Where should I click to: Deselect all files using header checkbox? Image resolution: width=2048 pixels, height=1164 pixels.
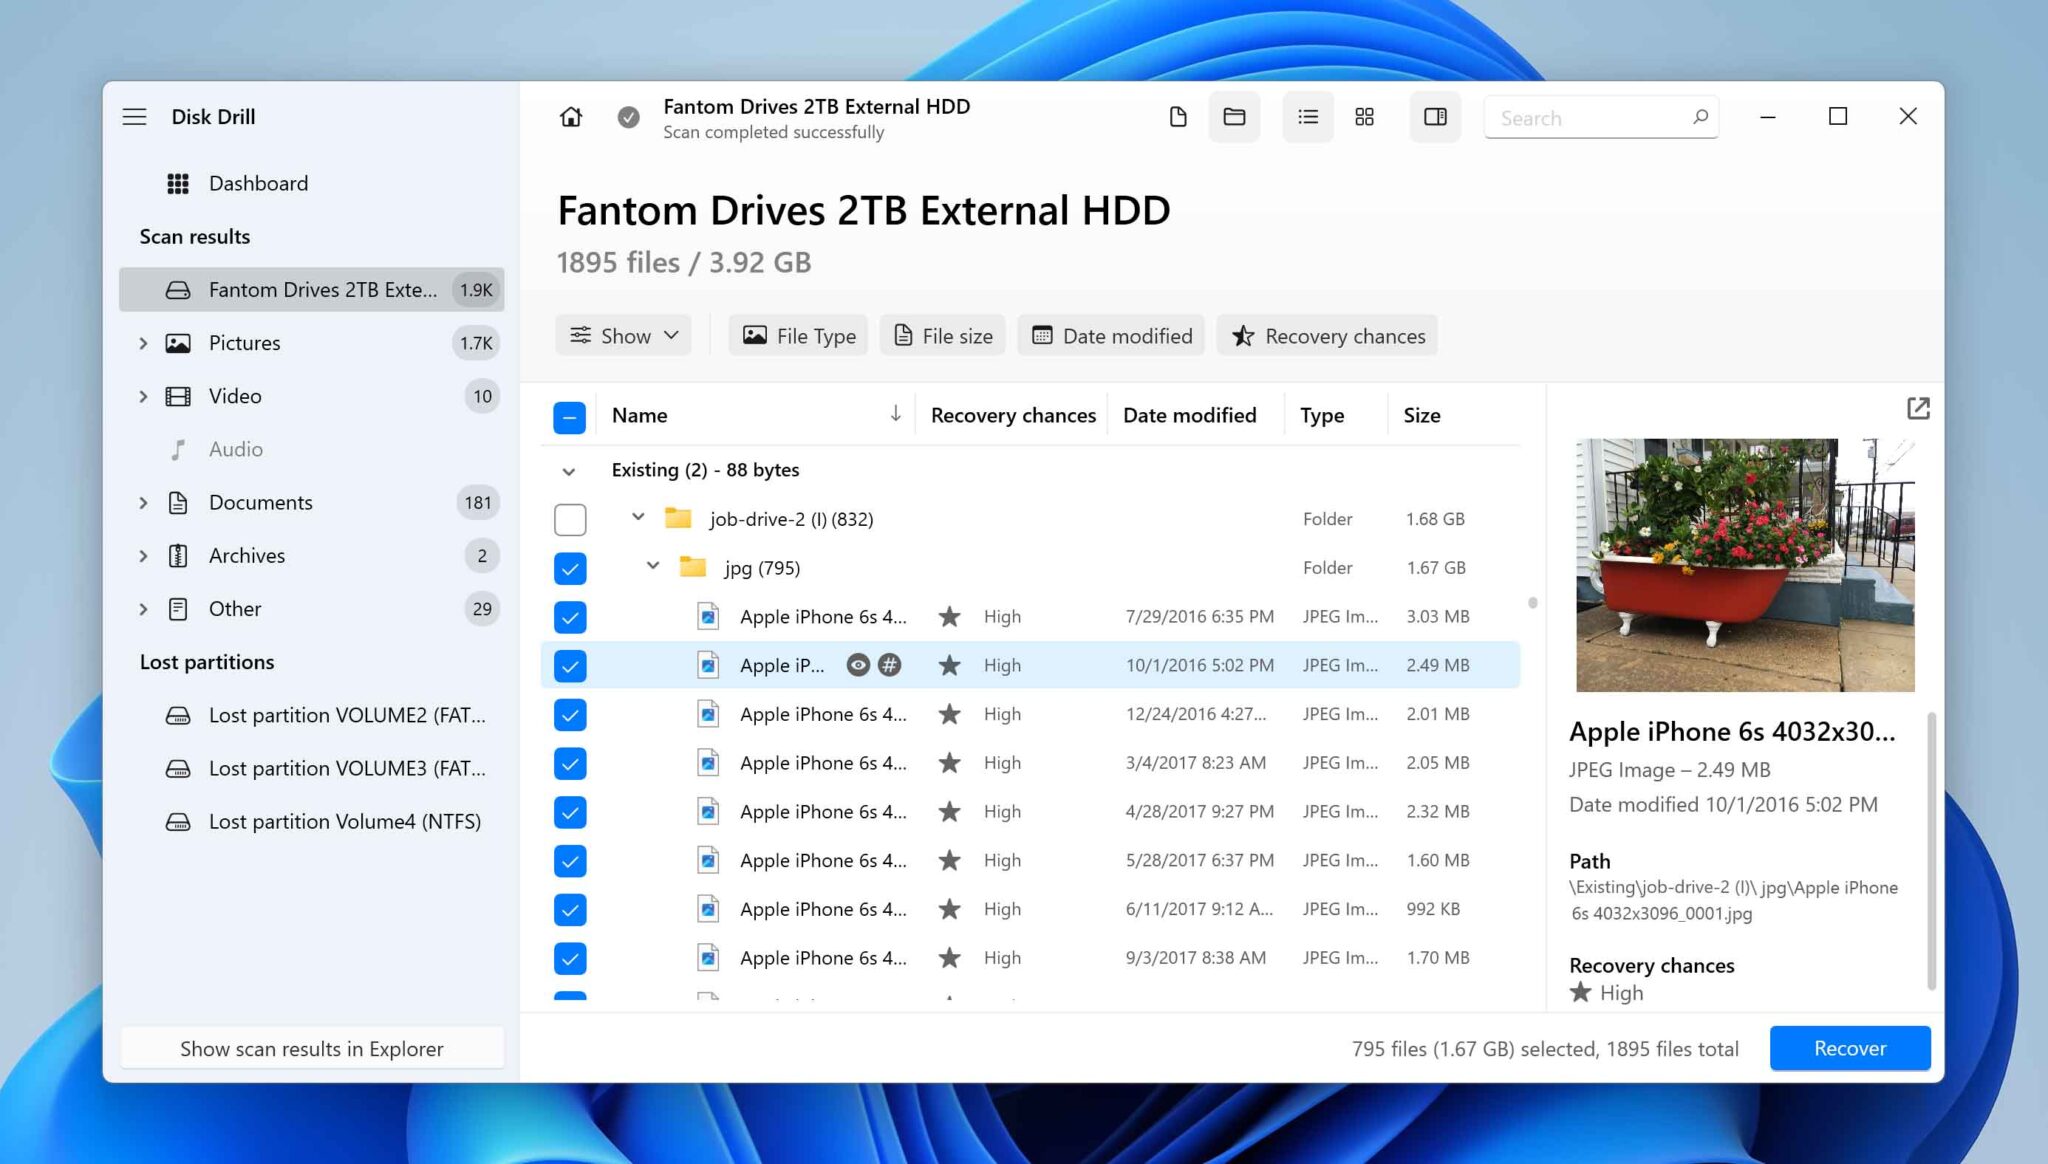point(569,417)
